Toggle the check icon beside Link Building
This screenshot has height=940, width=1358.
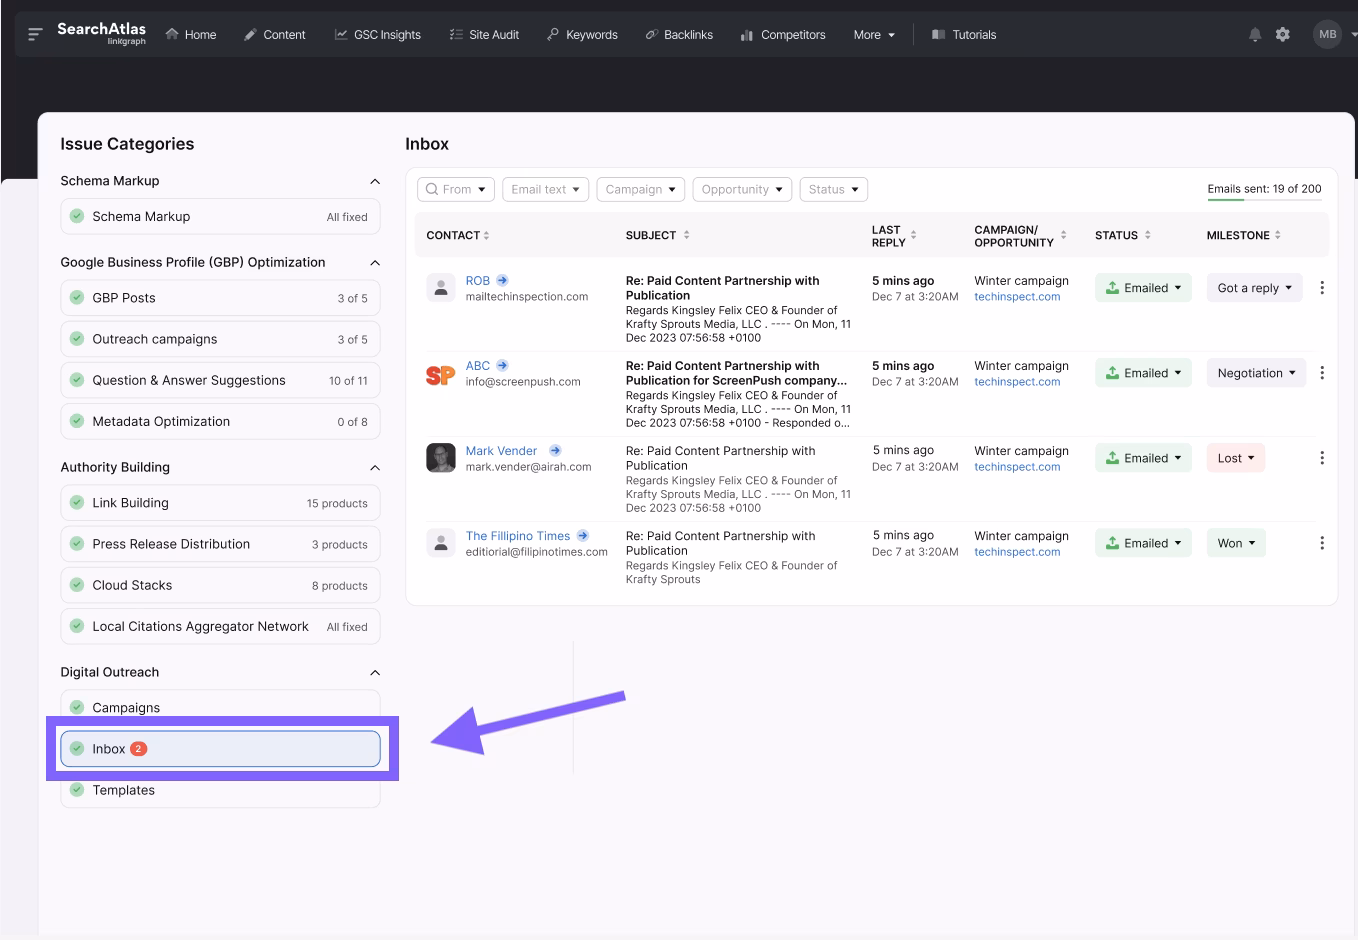click(x=77, y=503)
